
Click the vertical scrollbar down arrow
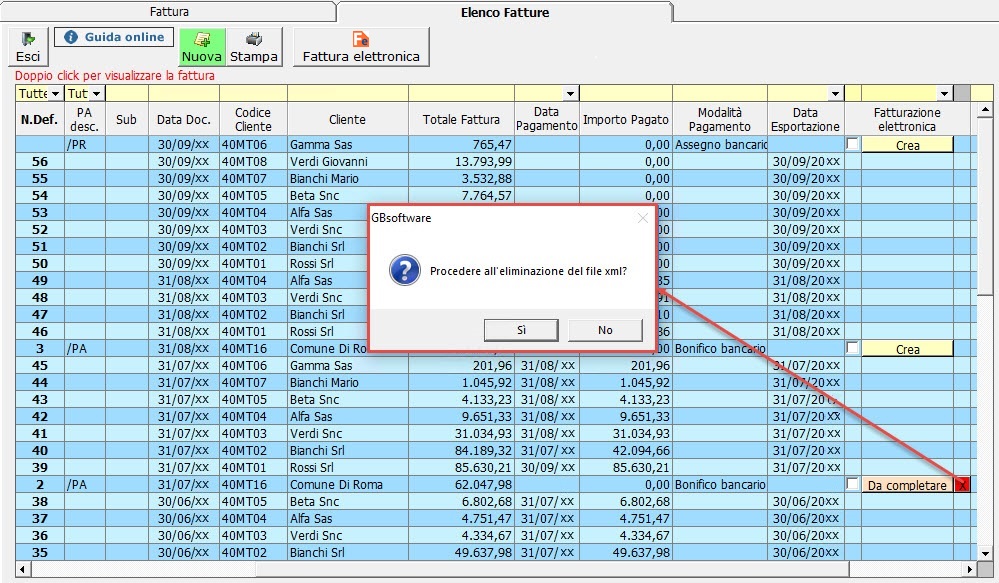tap(985, 554)
